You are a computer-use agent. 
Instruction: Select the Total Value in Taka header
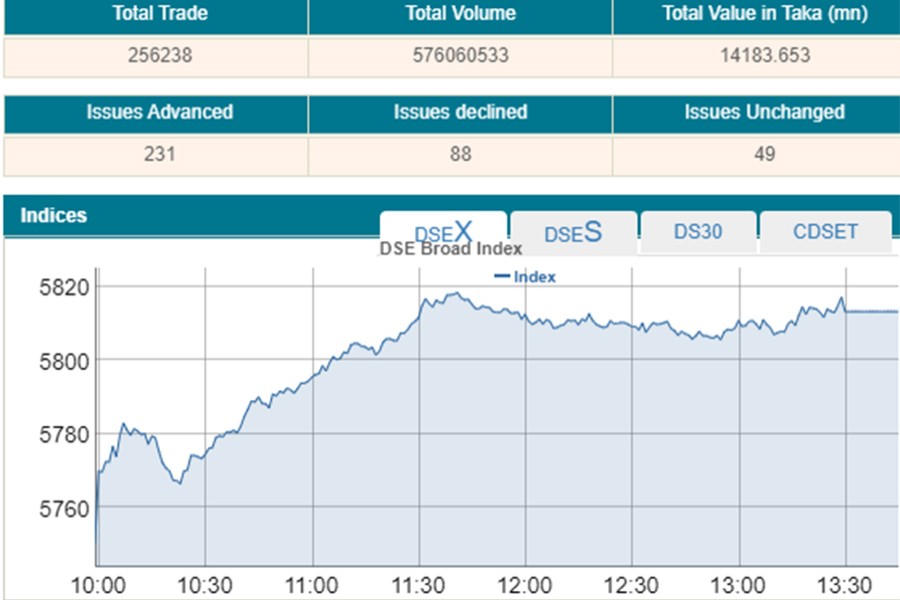[765, 14]
